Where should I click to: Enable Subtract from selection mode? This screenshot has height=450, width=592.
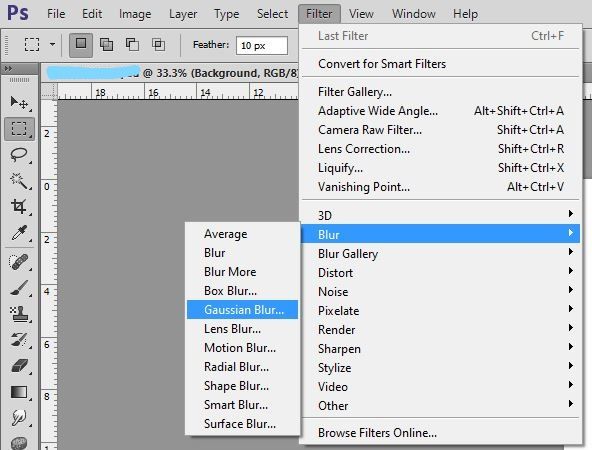point(132,45)
